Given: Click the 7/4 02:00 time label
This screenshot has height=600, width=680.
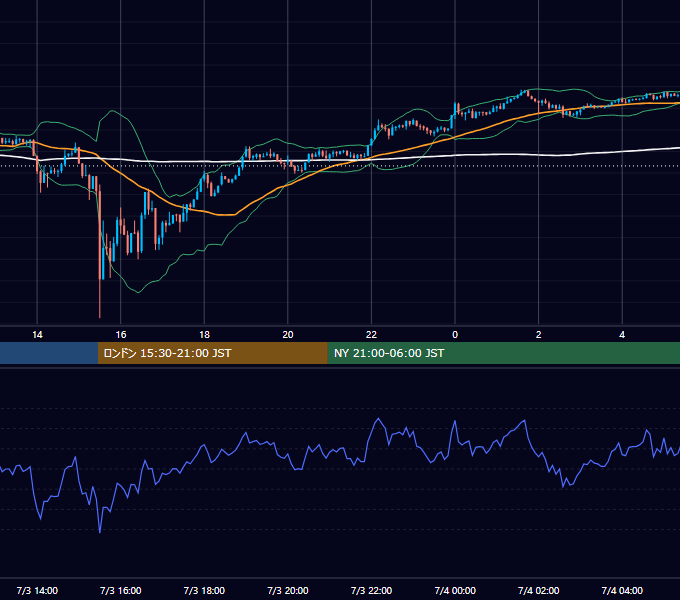Looking at the screenshot, I should (x=539, y=590).
